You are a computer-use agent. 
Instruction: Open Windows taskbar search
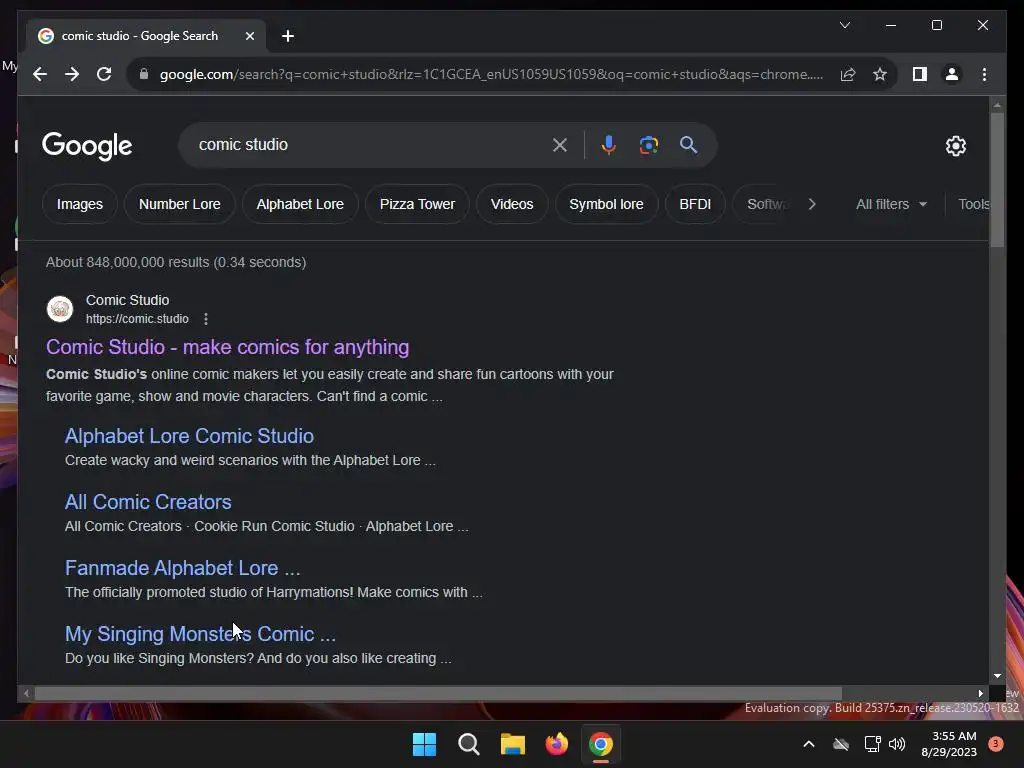click(468, 744)
